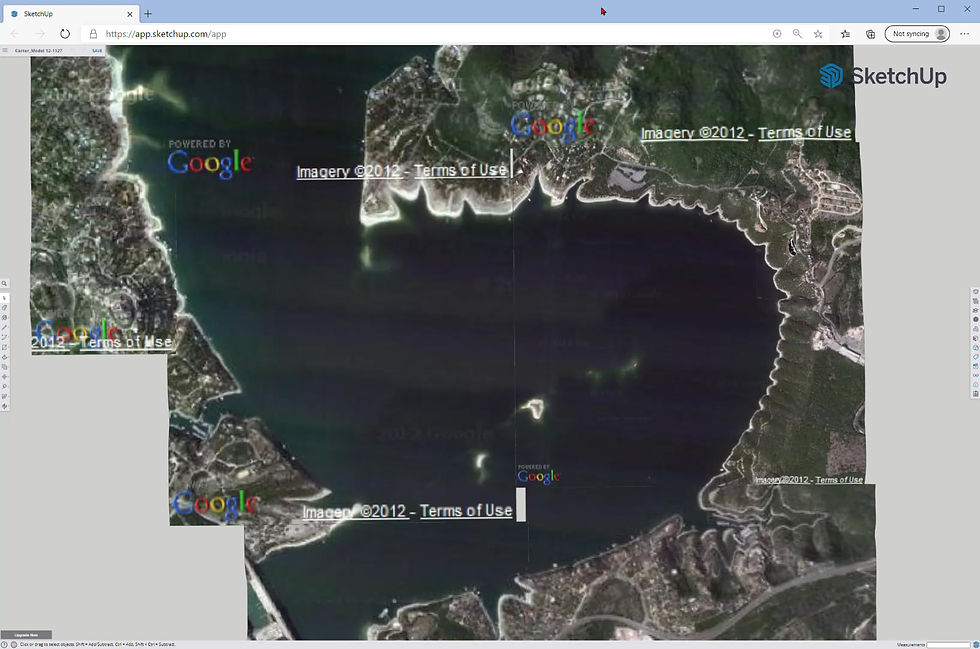
Task: Select the Arc tool
Action: click(4, 337)
